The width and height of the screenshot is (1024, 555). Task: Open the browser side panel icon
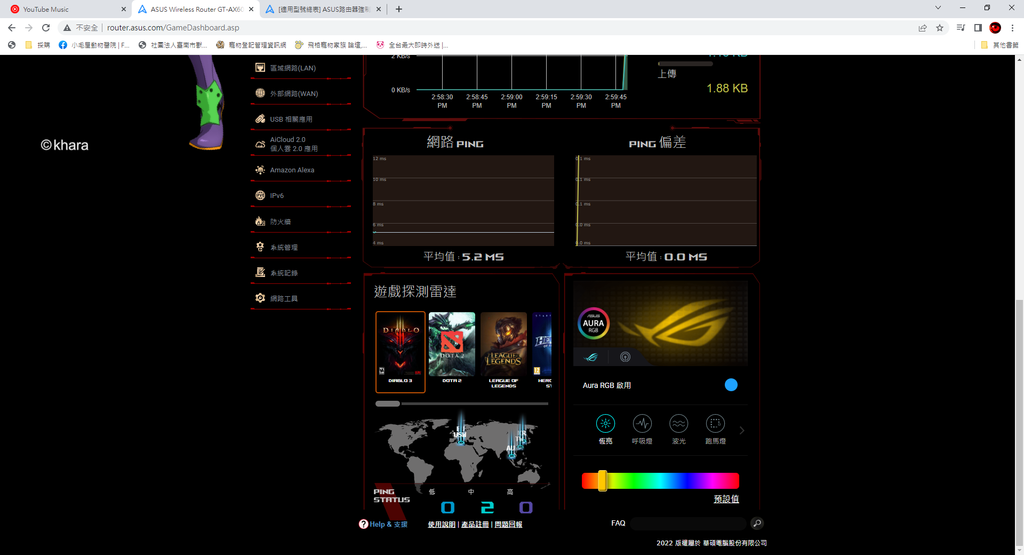(978, 27)
